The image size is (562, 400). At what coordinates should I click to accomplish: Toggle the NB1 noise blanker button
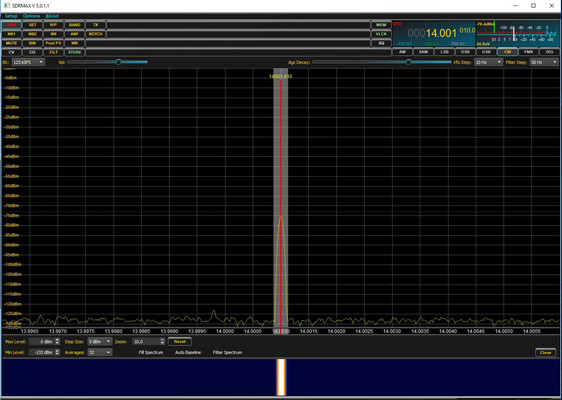tap(11, 34)
